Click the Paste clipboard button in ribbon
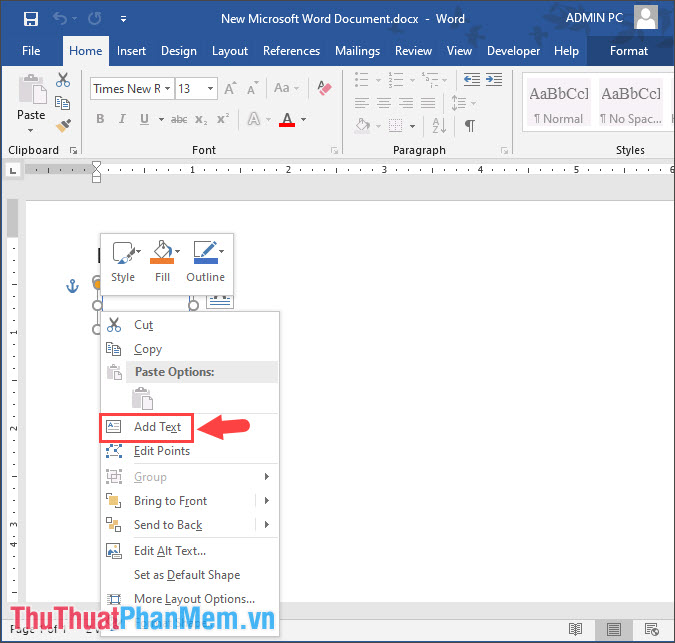Viewport: 675px width, 643px height. click(32, 89)
